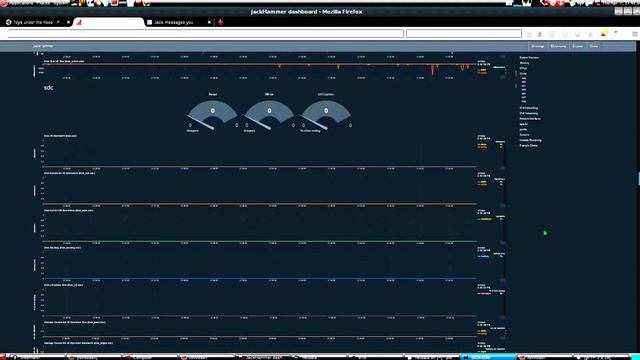Open System Overview in the sidebar
Screen dimensions: 640x360
529,58
